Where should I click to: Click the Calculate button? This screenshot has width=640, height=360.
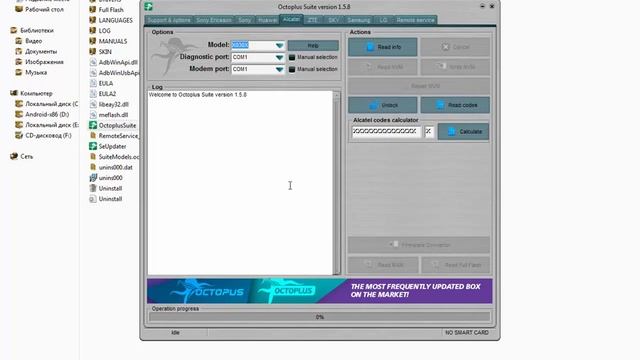[463, 132]
